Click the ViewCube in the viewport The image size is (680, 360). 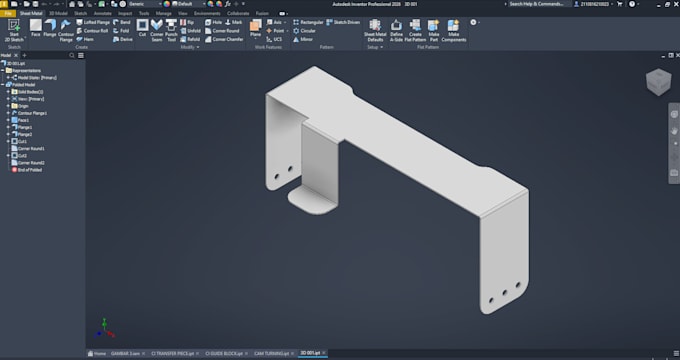tap(658, 82)
